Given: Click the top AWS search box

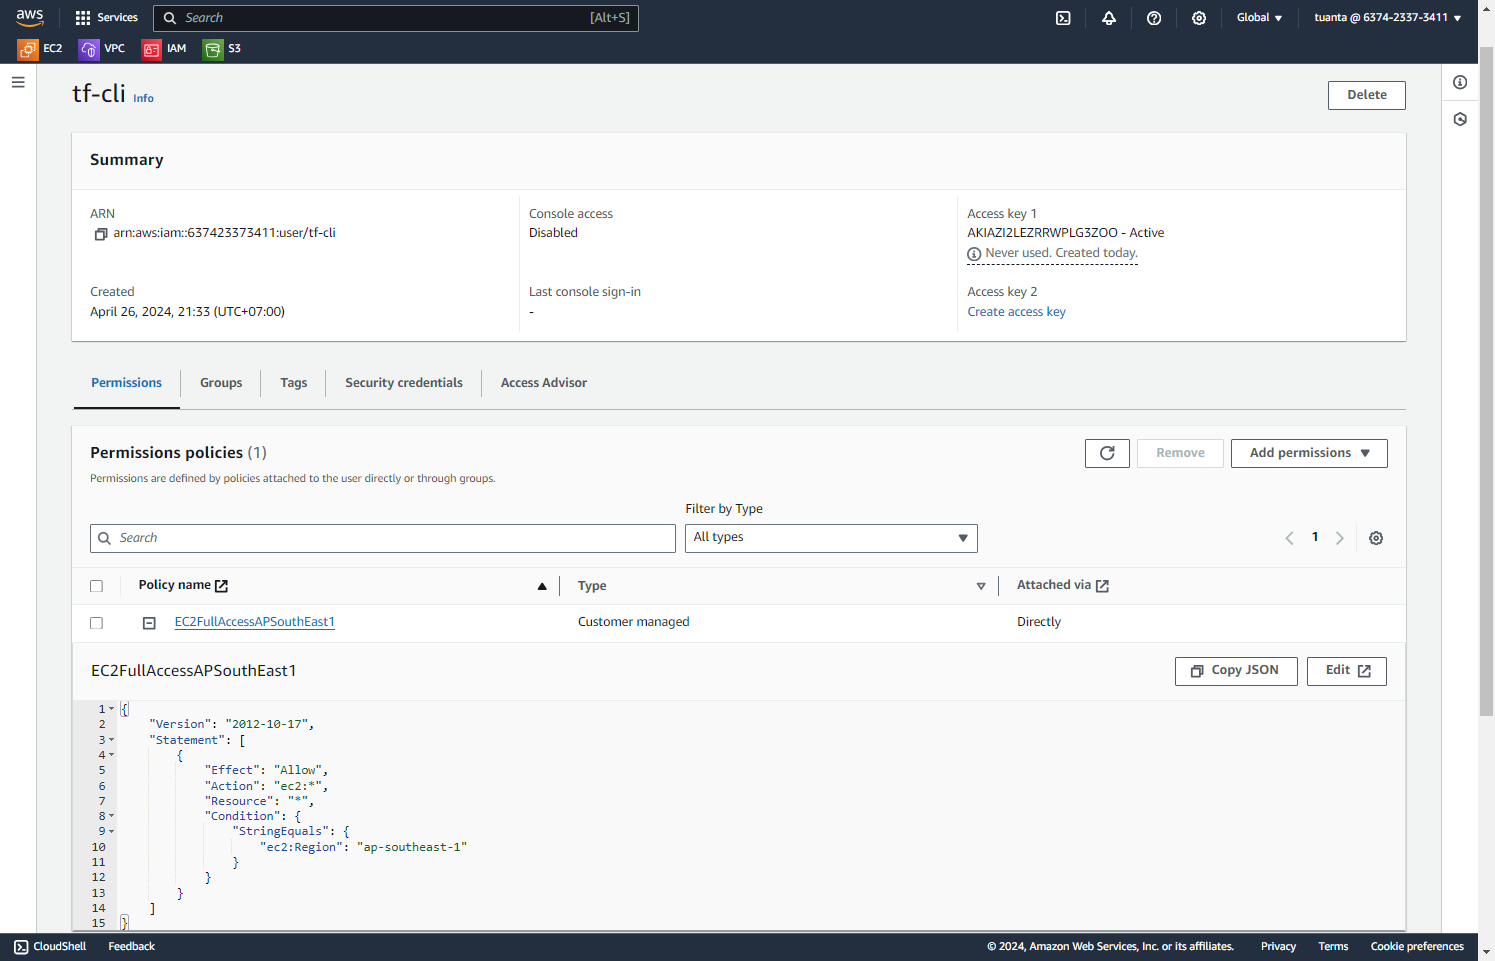Looking at the screenshot, I should 396,18.
